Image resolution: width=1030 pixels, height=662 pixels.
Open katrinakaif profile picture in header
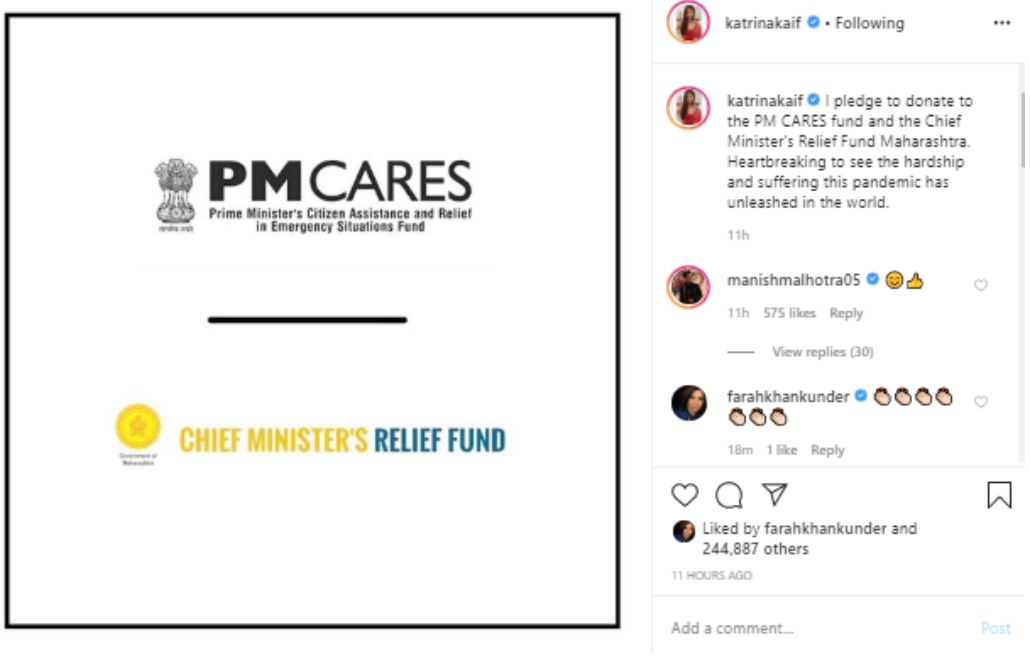tap(688, 22)
